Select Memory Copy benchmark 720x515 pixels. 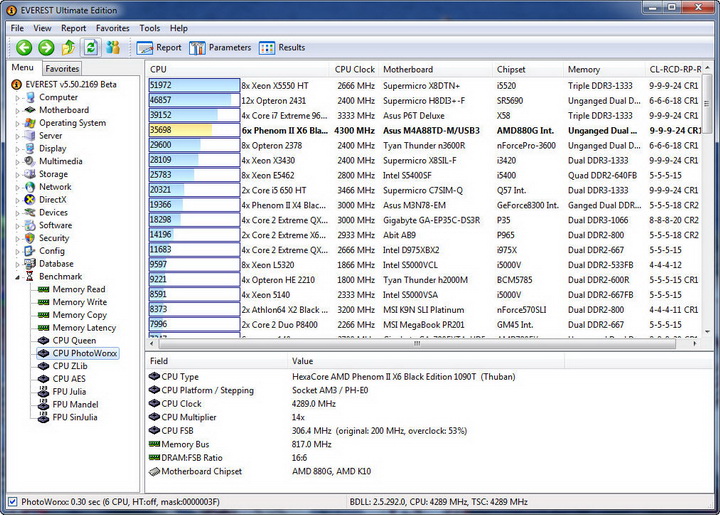point(79,315)
